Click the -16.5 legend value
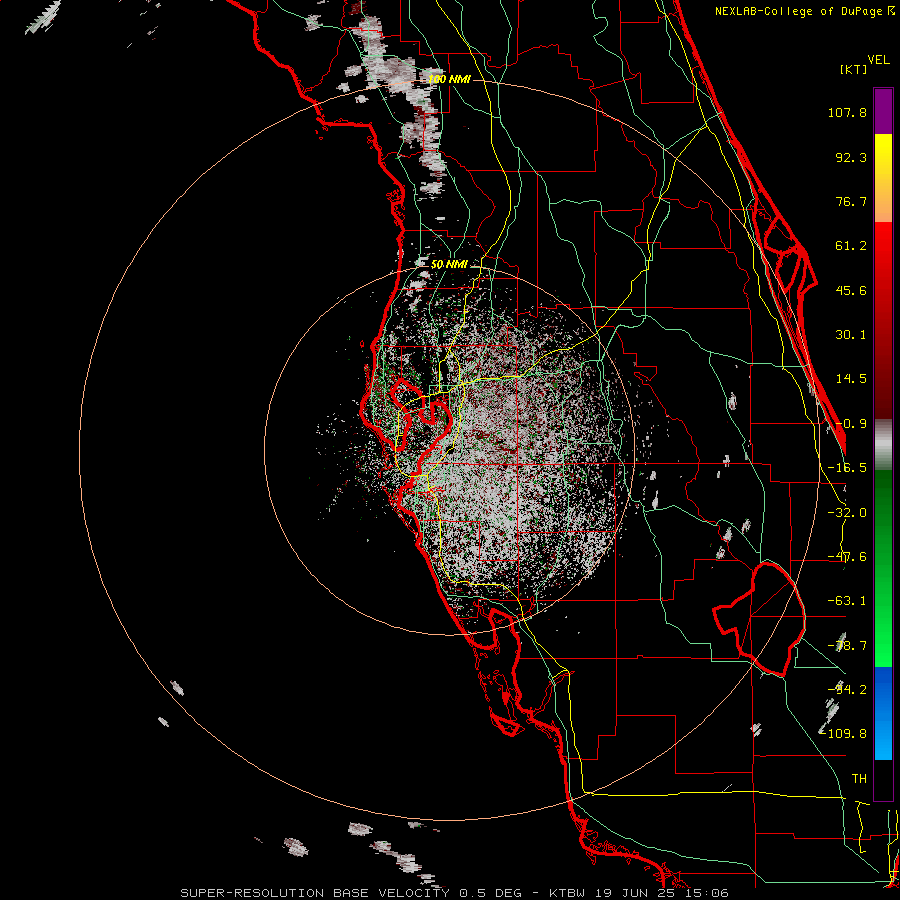This screenshot has width=900, height=900. 847,468
